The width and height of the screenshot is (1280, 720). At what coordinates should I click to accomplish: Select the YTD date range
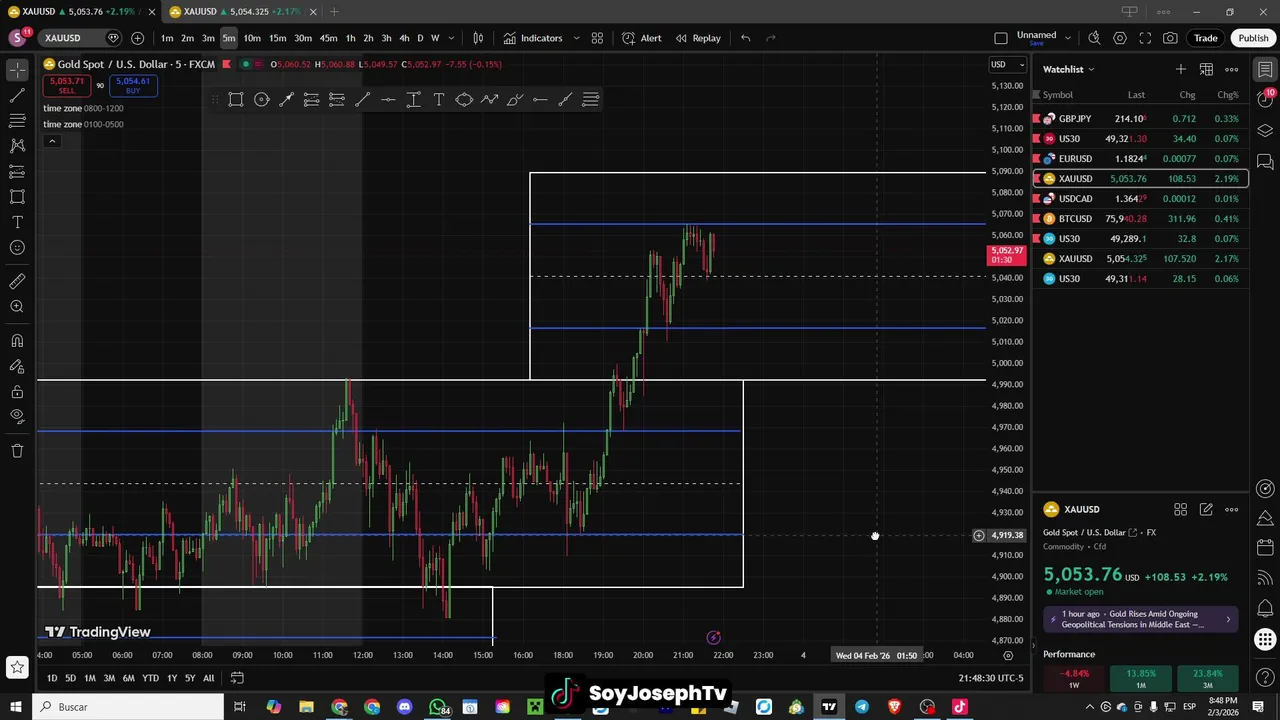point(150,678)
